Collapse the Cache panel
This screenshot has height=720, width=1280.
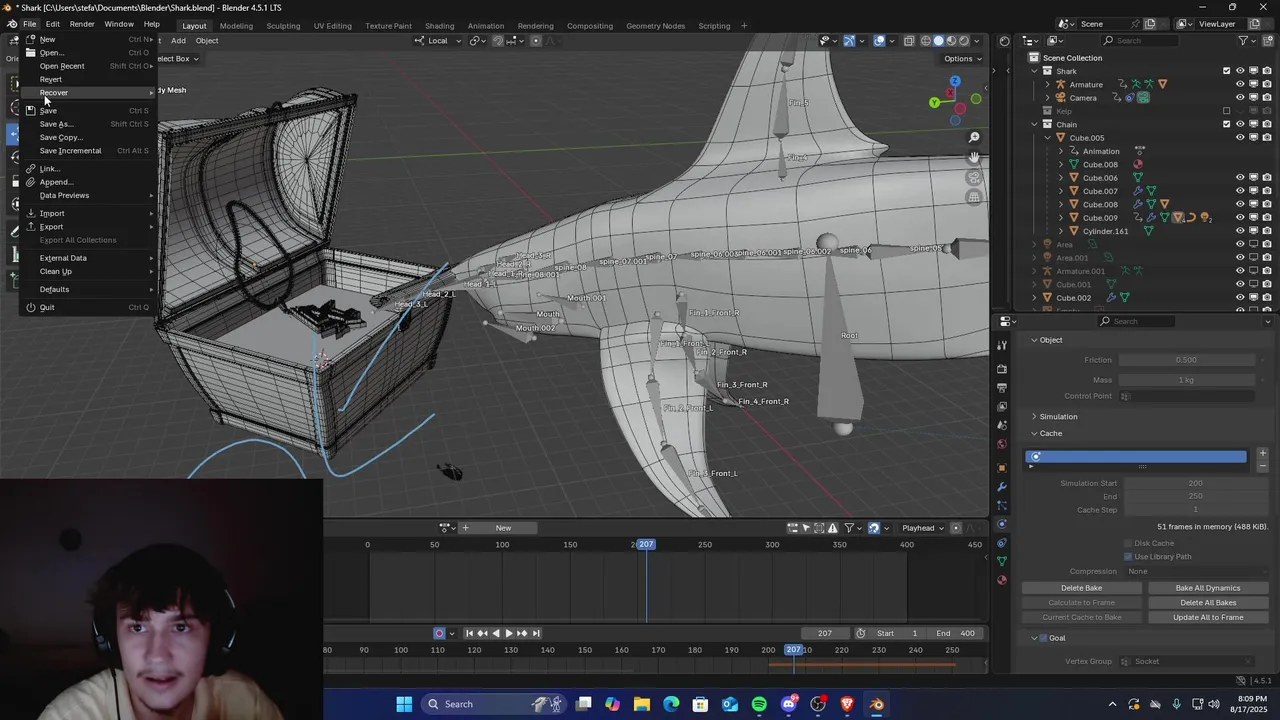point(1050,434)
